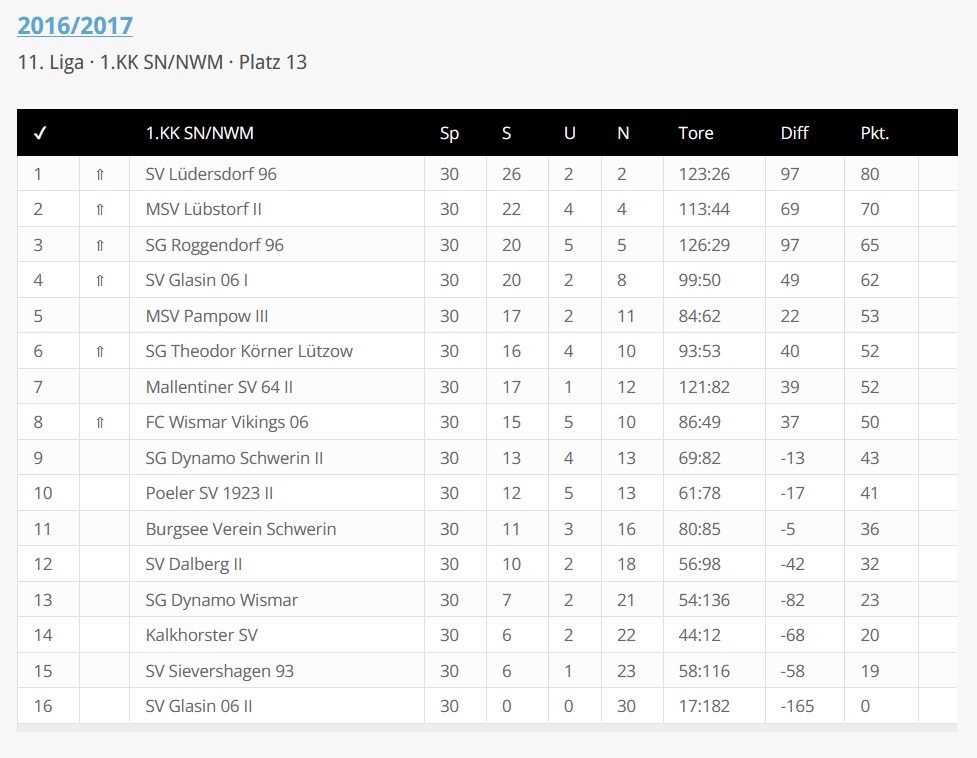Image resolution: width=977 pixels, height=758 pixels.
Task: Click the Sp column header
Action: tap(449, 133)
